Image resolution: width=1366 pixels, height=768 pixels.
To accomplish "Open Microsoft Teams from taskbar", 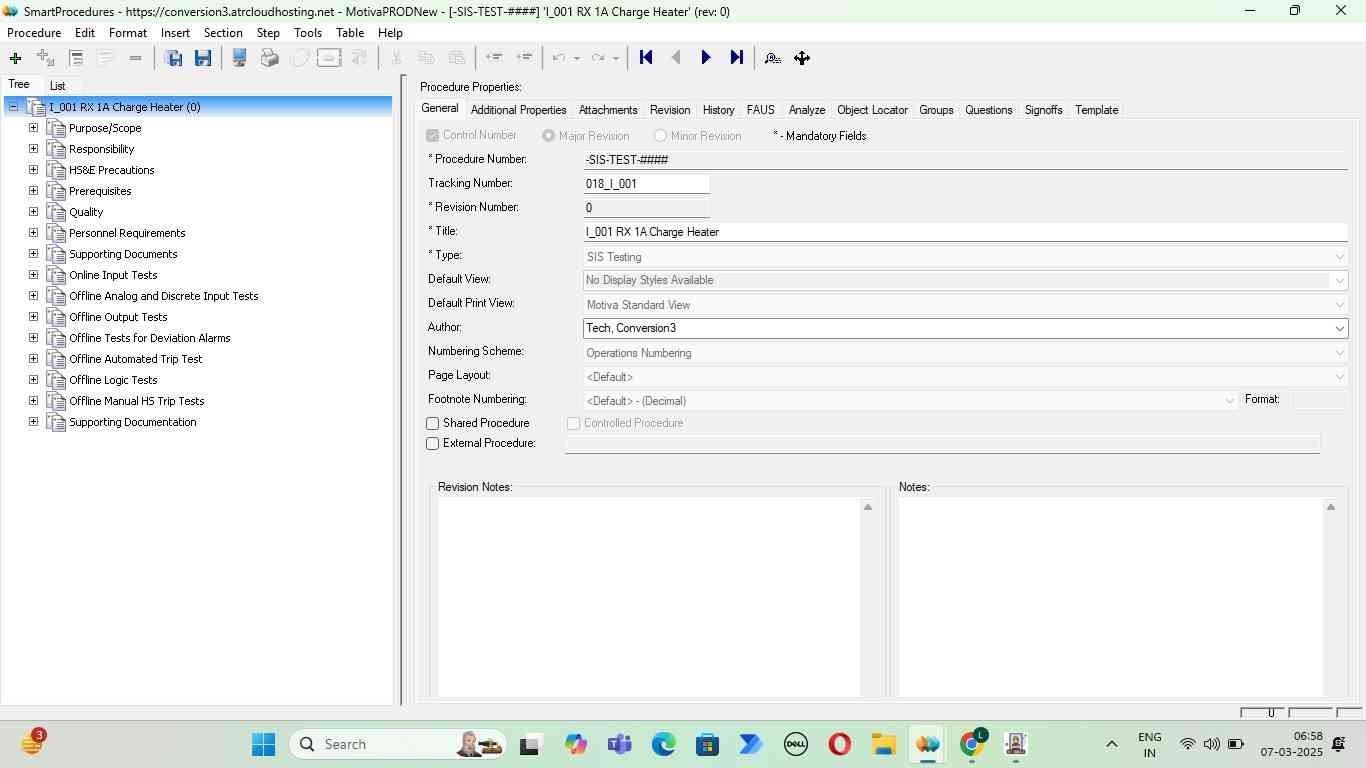I will (619, 744).
